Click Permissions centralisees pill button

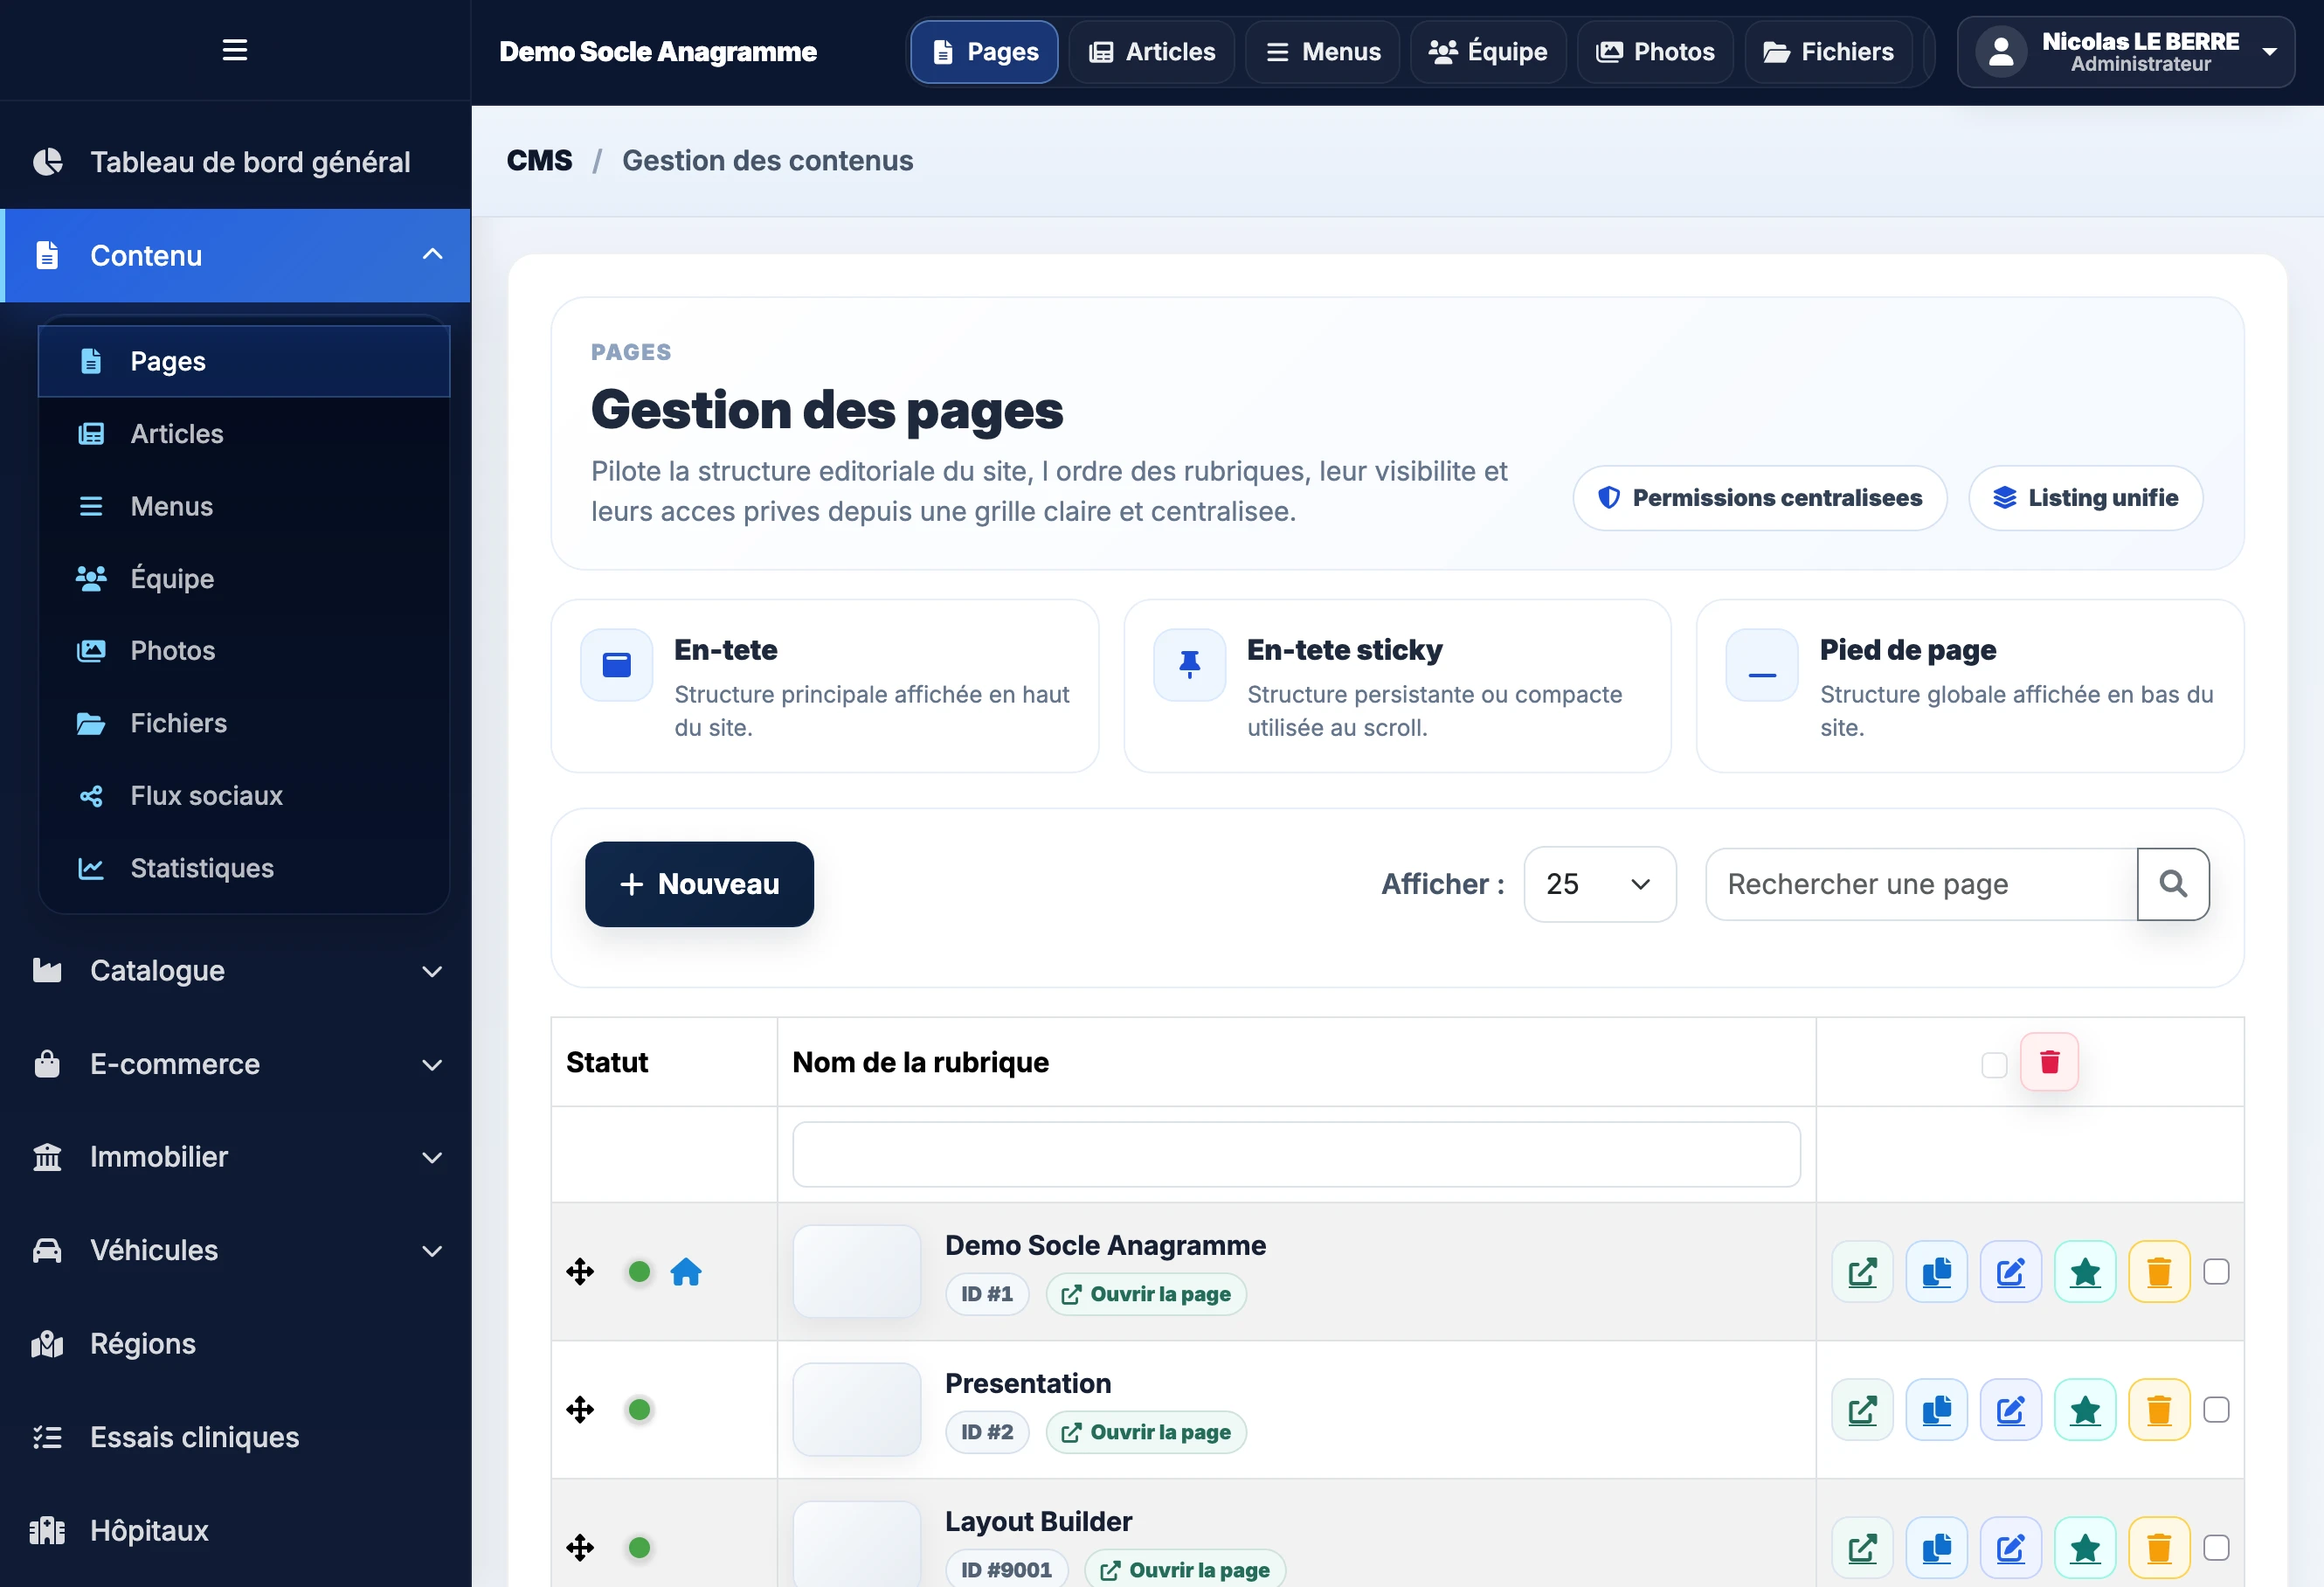(x=1760, y=498)
